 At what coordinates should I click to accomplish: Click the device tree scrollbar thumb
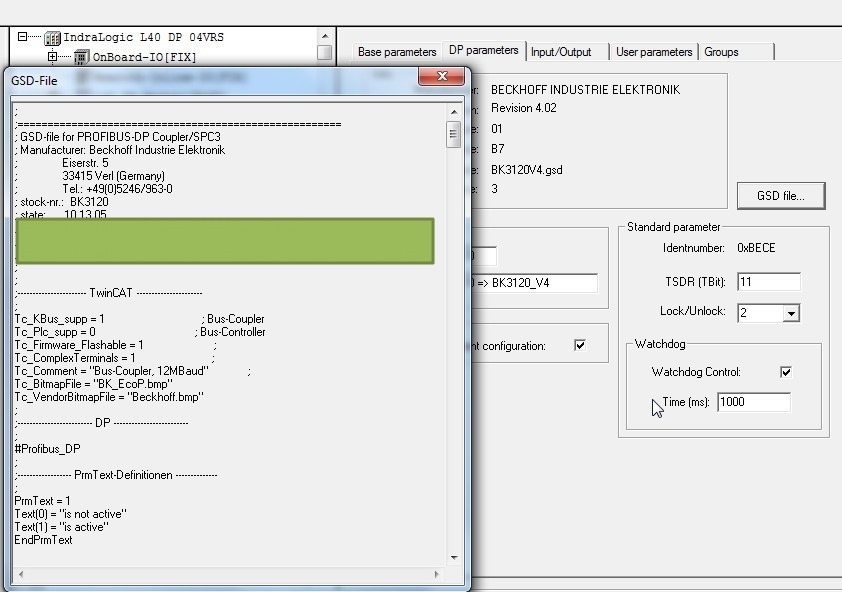click(x=324, y=53)
